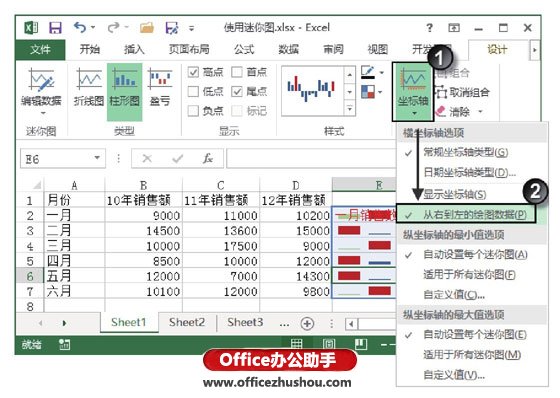Viewport: 560px width, 398px height.
Task: Choose 自定义值(V) maximum option
Action: 472,375
